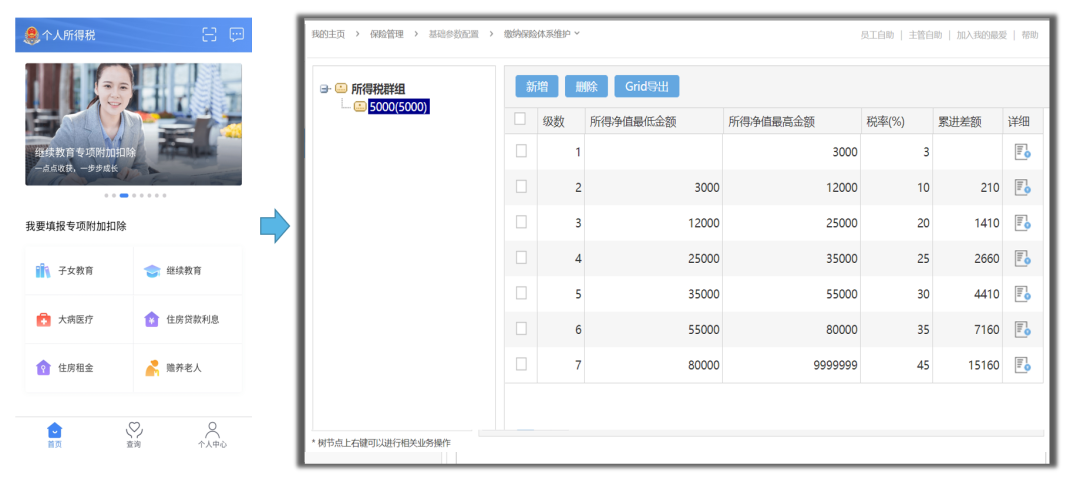Open the 缴纳保险体系维护 breadcrumb dropdown
1080x479 pixels.
[577, 33]
